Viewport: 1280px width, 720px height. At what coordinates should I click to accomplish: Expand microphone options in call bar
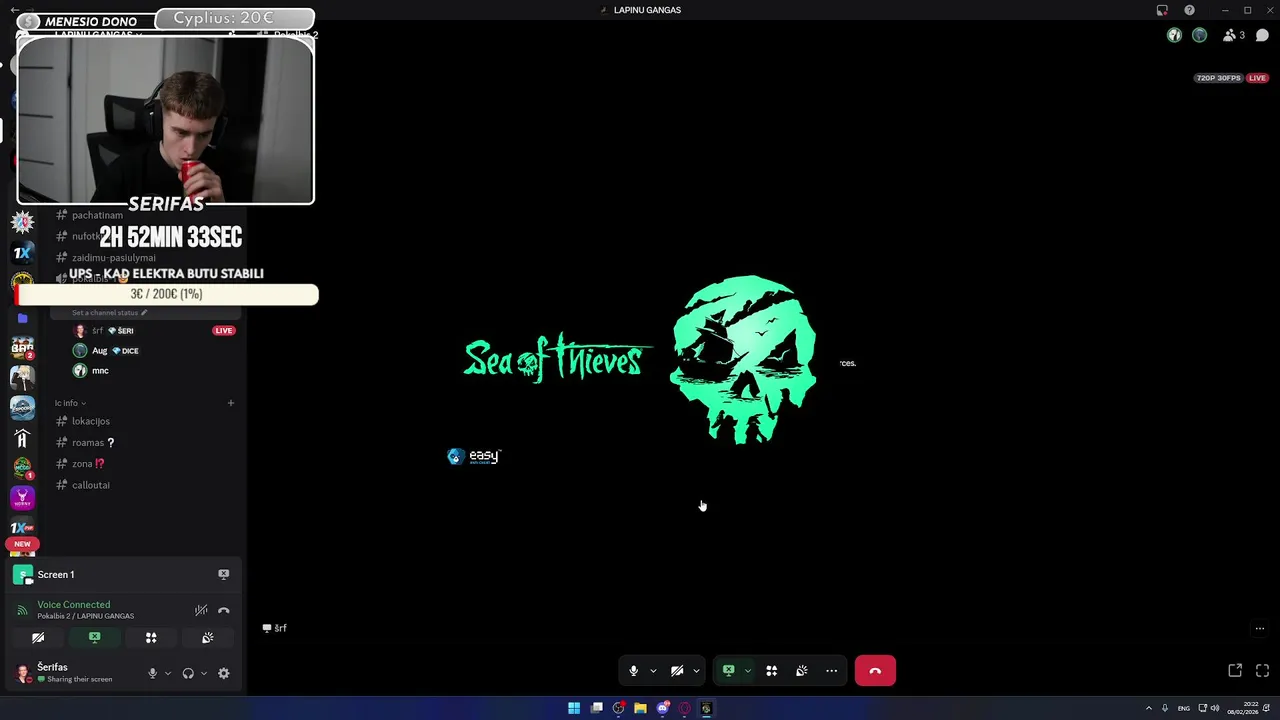[653, 671]
